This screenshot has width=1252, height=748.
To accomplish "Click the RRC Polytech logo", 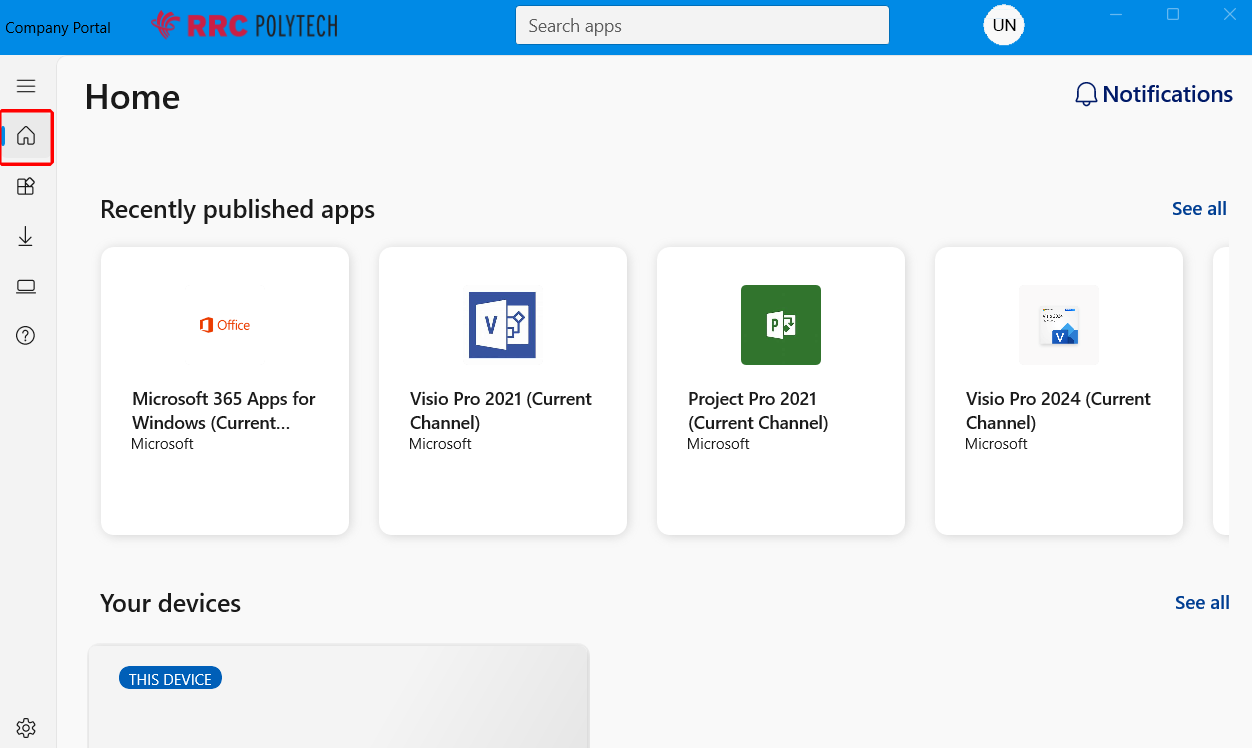I will 245,26.
